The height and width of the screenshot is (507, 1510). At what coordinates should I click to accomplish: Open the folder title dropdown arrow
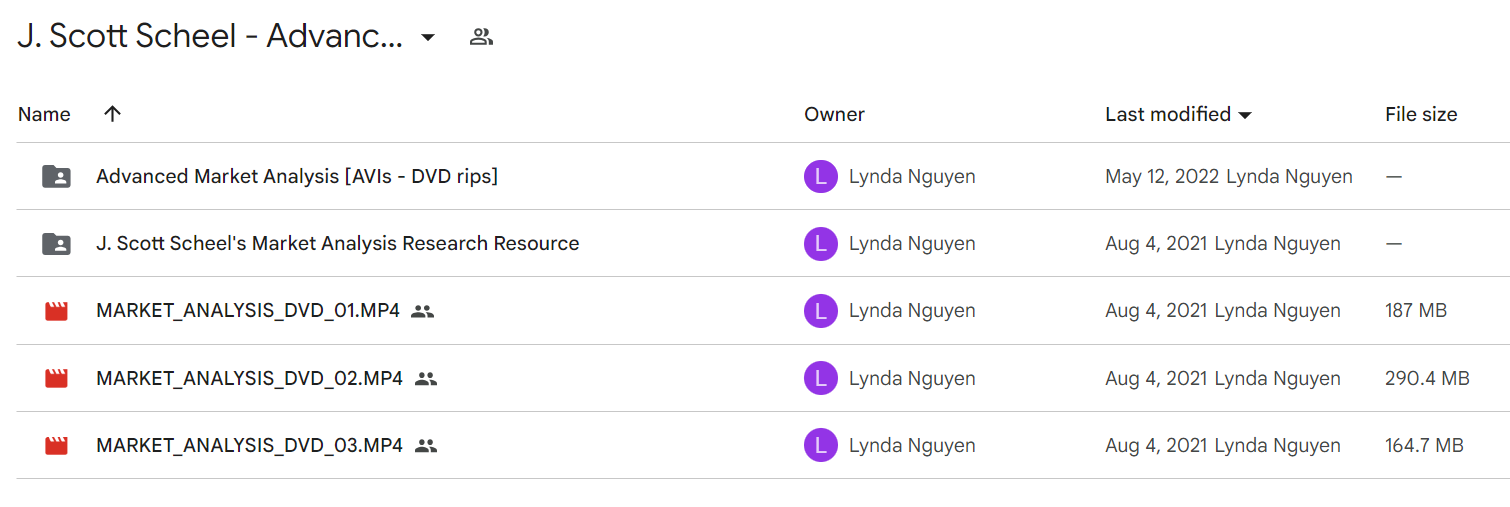428,38
